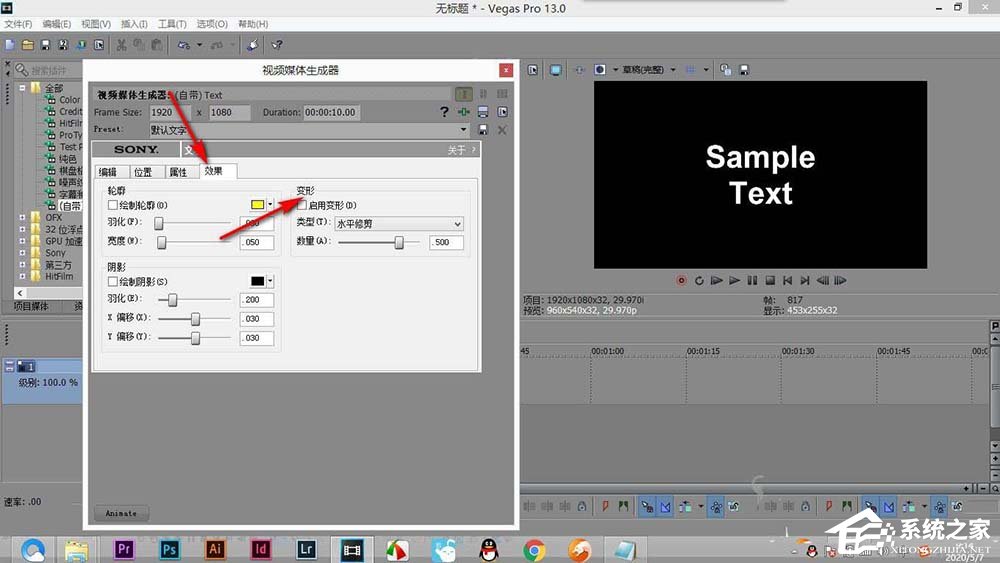
Task: Click the 关于 about link
Action: click(x=456, y=150)
